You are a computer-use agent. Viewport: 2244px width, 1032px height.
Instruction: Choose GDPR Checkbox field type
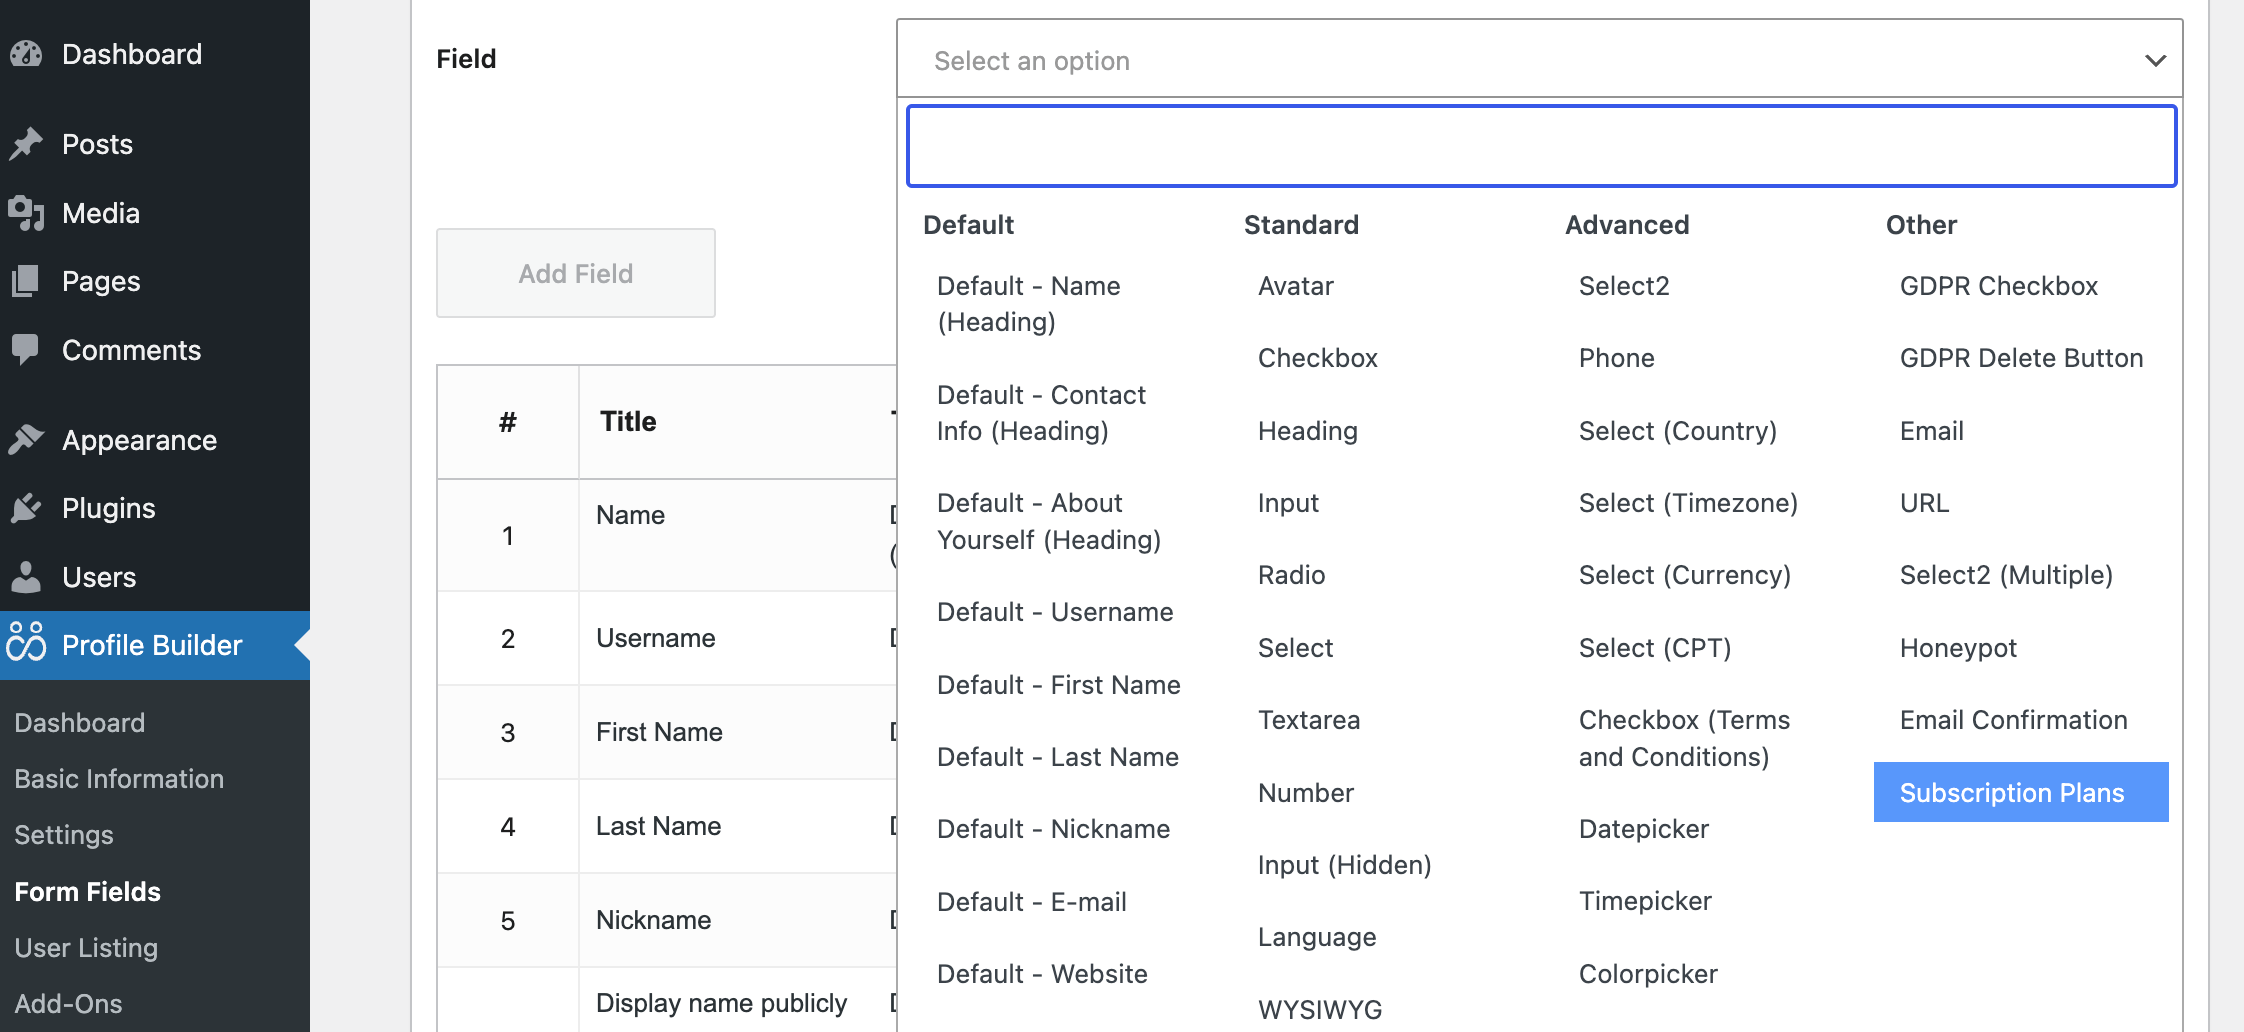[1999, 286]
